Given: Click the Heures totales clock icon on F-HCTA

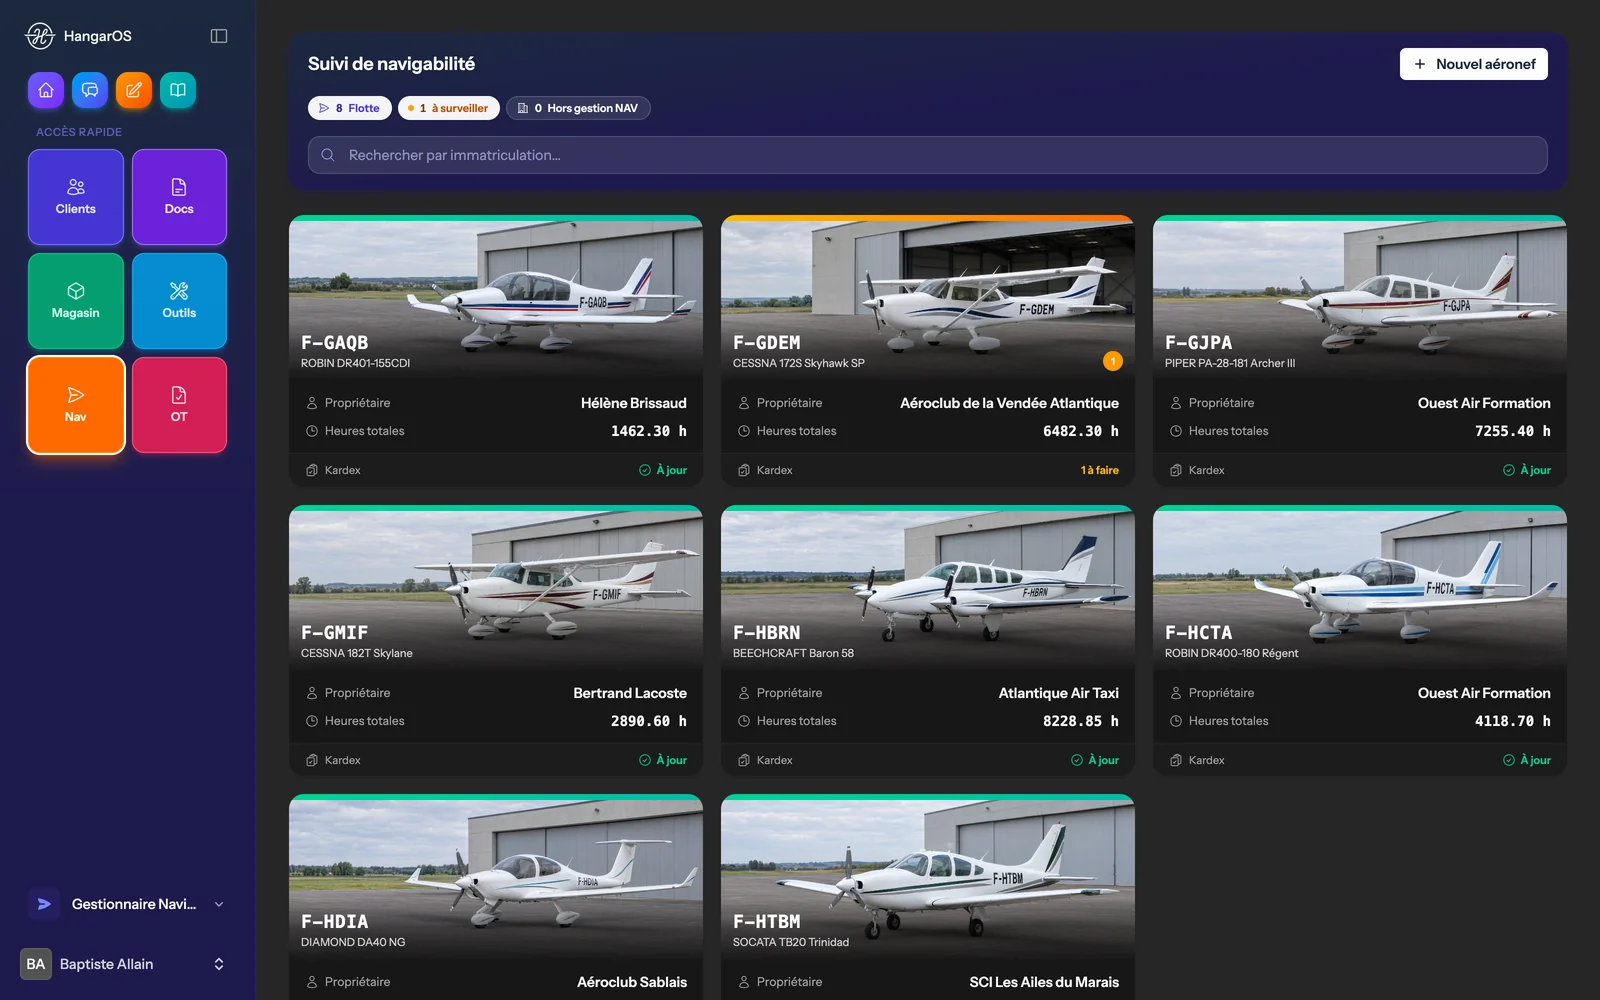Looking at the screenshot, I should 1176,721.
